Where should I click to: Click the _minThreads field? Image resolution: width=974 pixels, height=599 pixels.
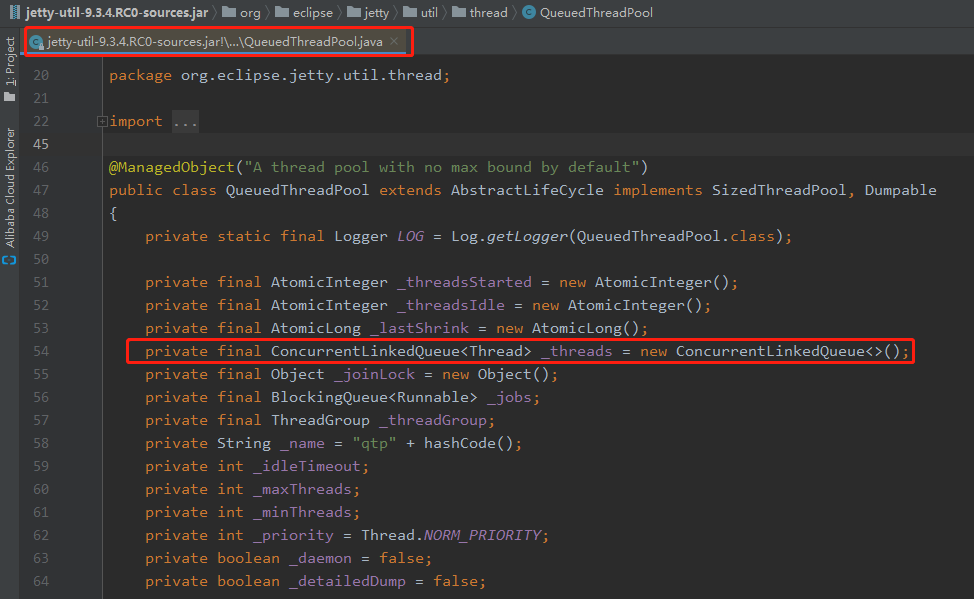tap(303, 512)
